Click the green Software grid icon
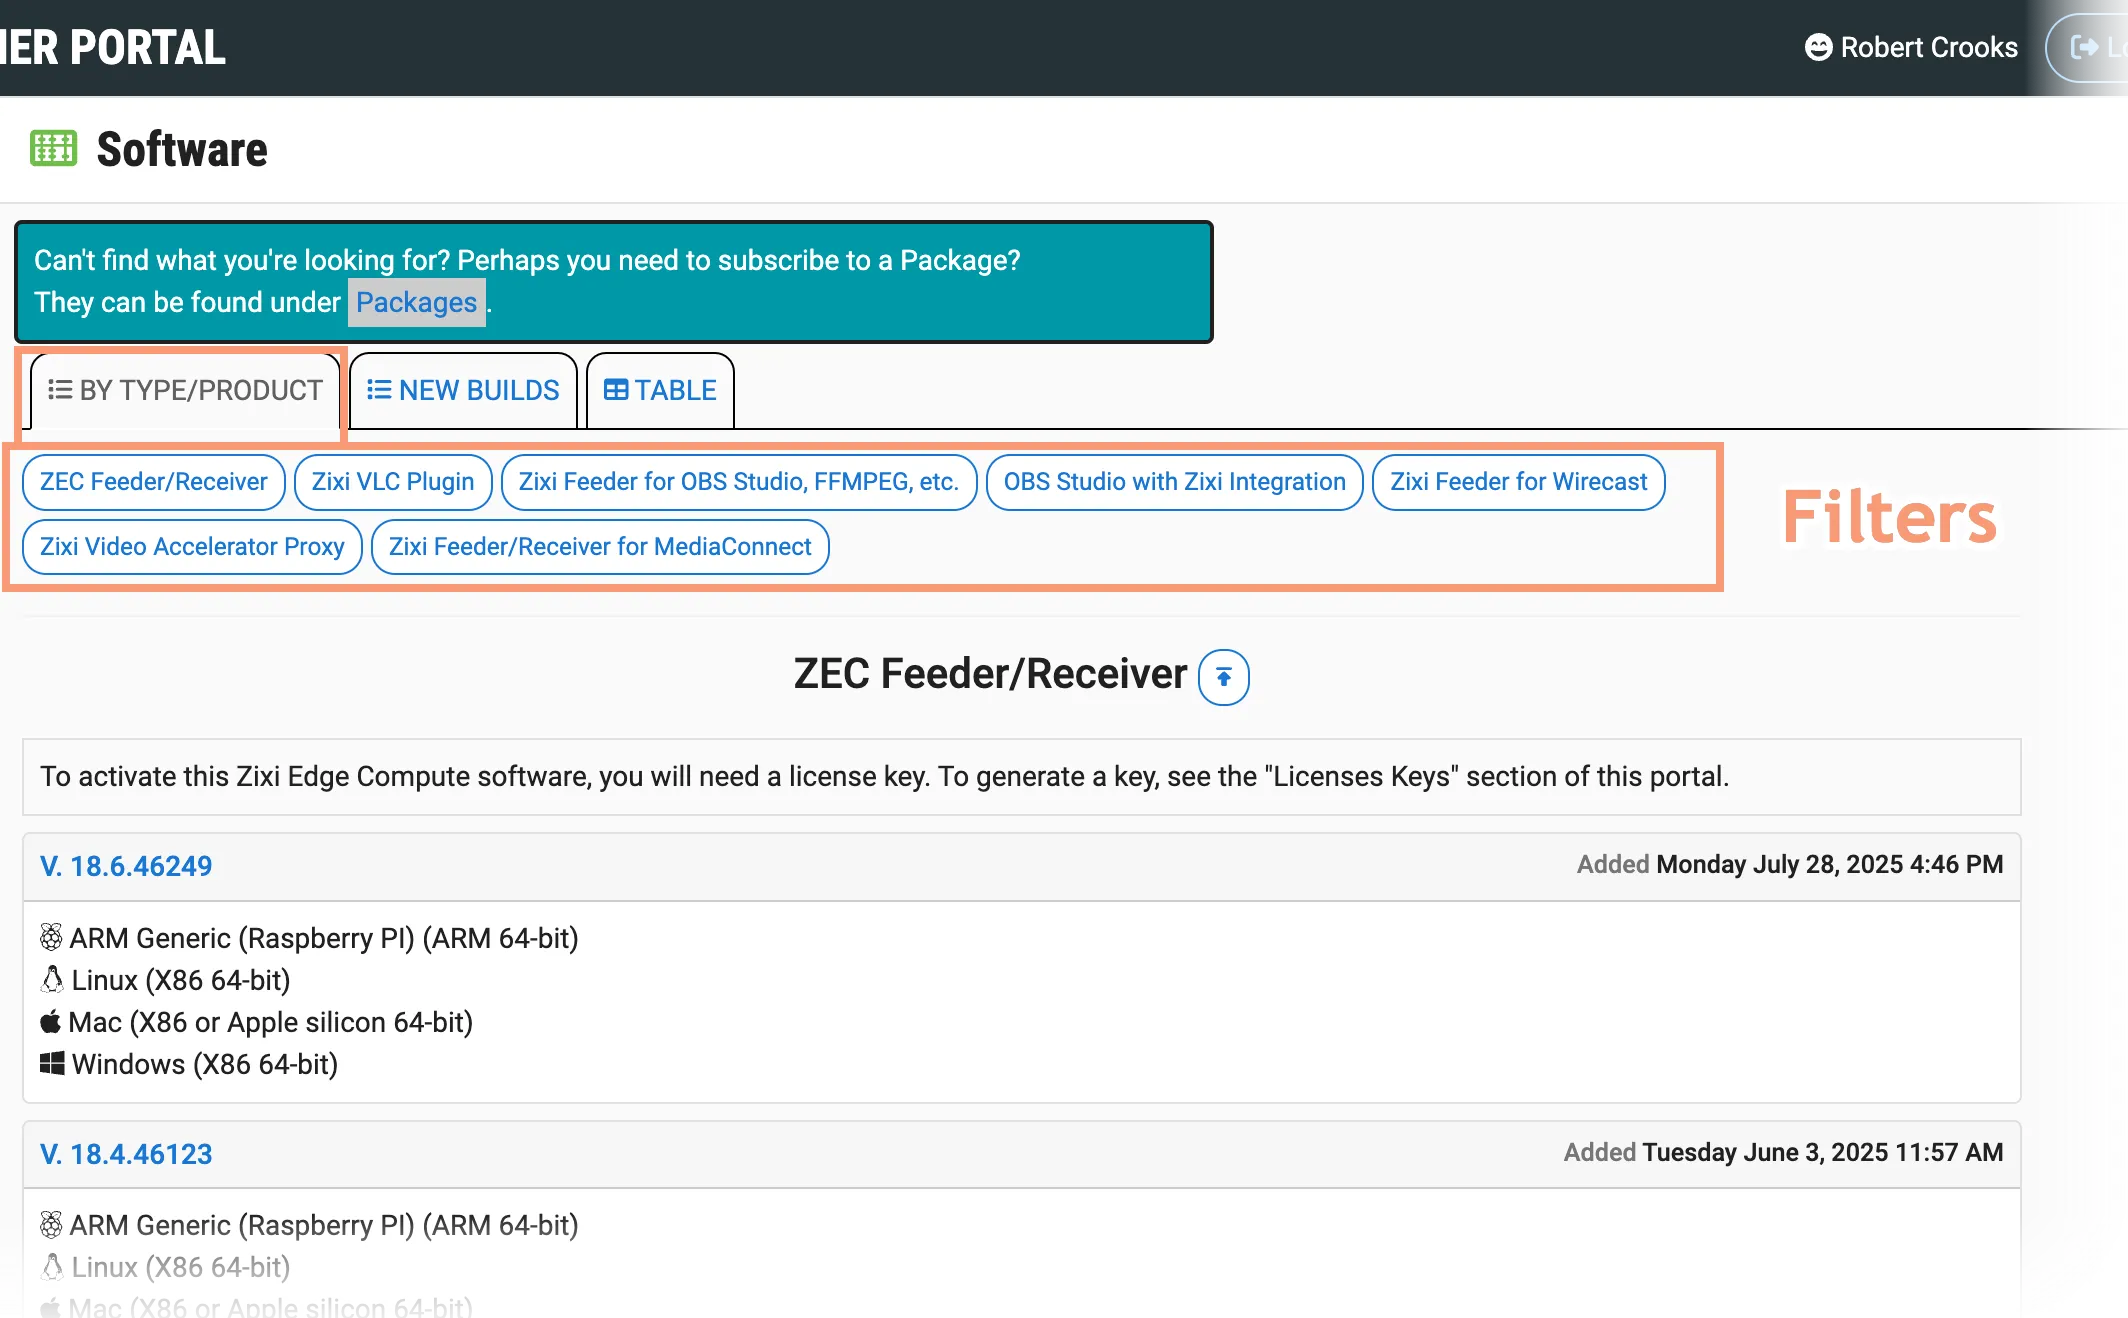The image size is (2128, 1318). tap(53, 148)
